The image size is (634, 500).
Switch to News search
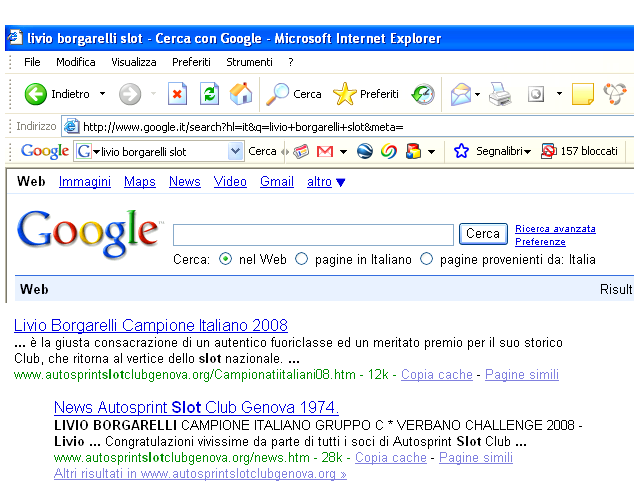coord(185,181)
